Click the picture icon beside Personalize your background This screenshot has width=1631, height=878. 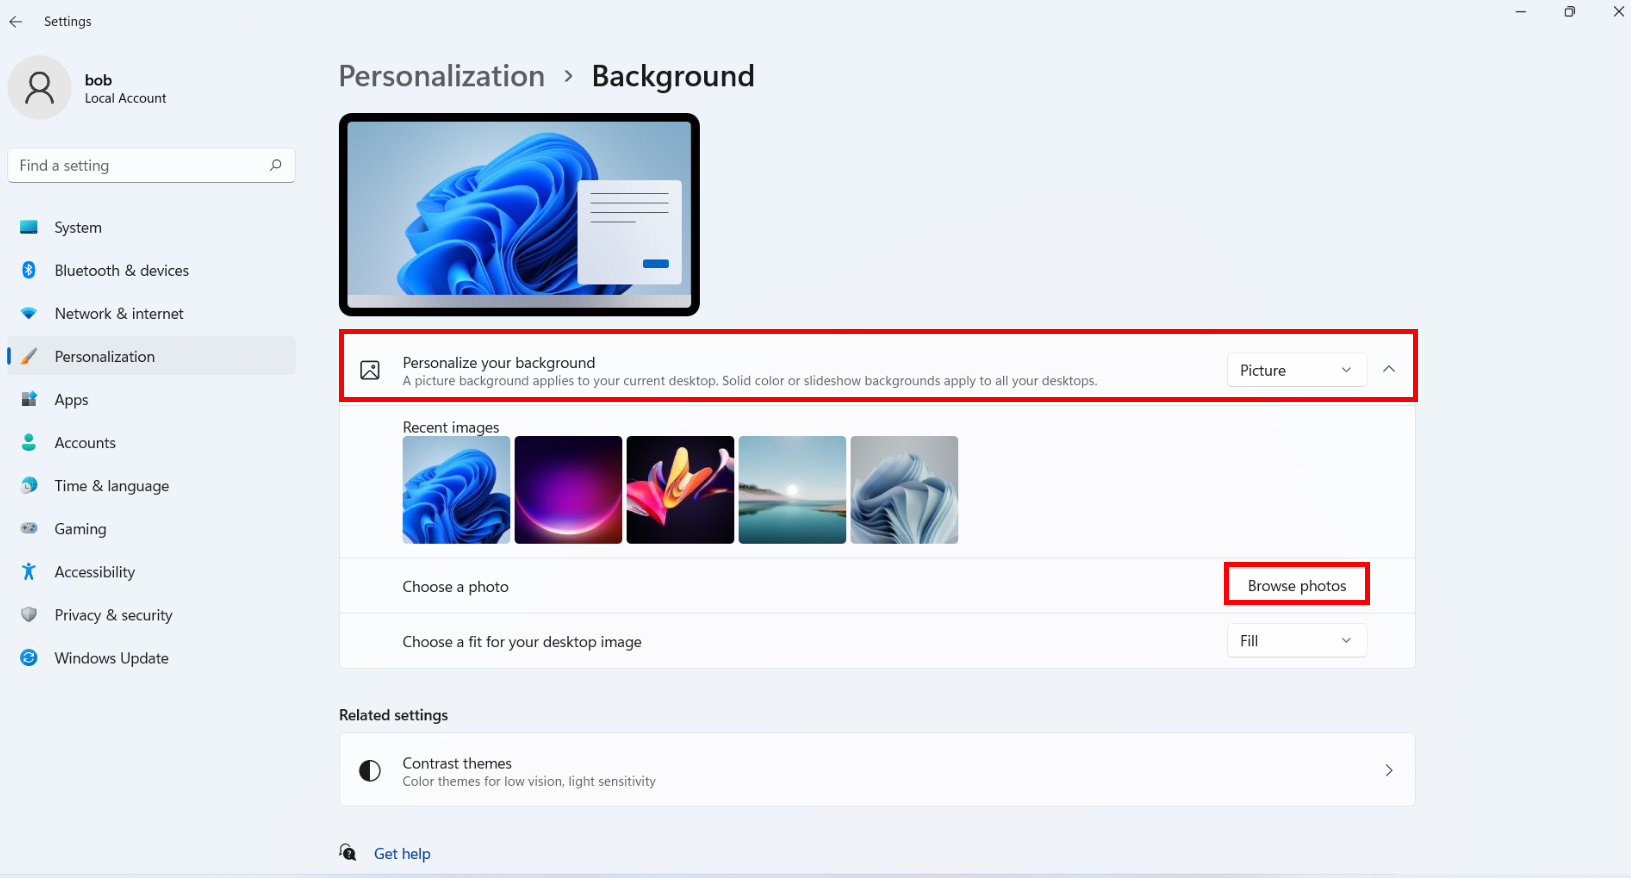(x=370, y=370)
